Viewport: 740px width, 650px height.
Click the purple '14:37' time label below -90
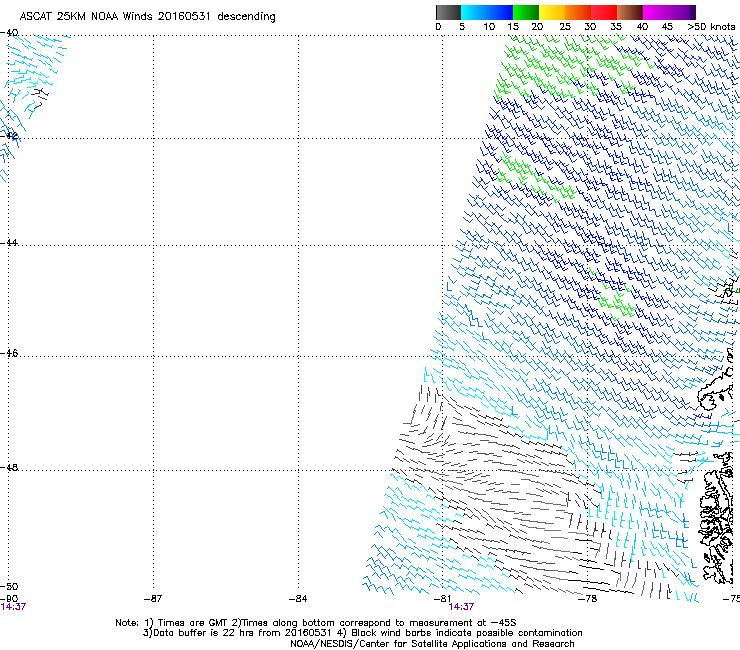[x=13, y=607]
